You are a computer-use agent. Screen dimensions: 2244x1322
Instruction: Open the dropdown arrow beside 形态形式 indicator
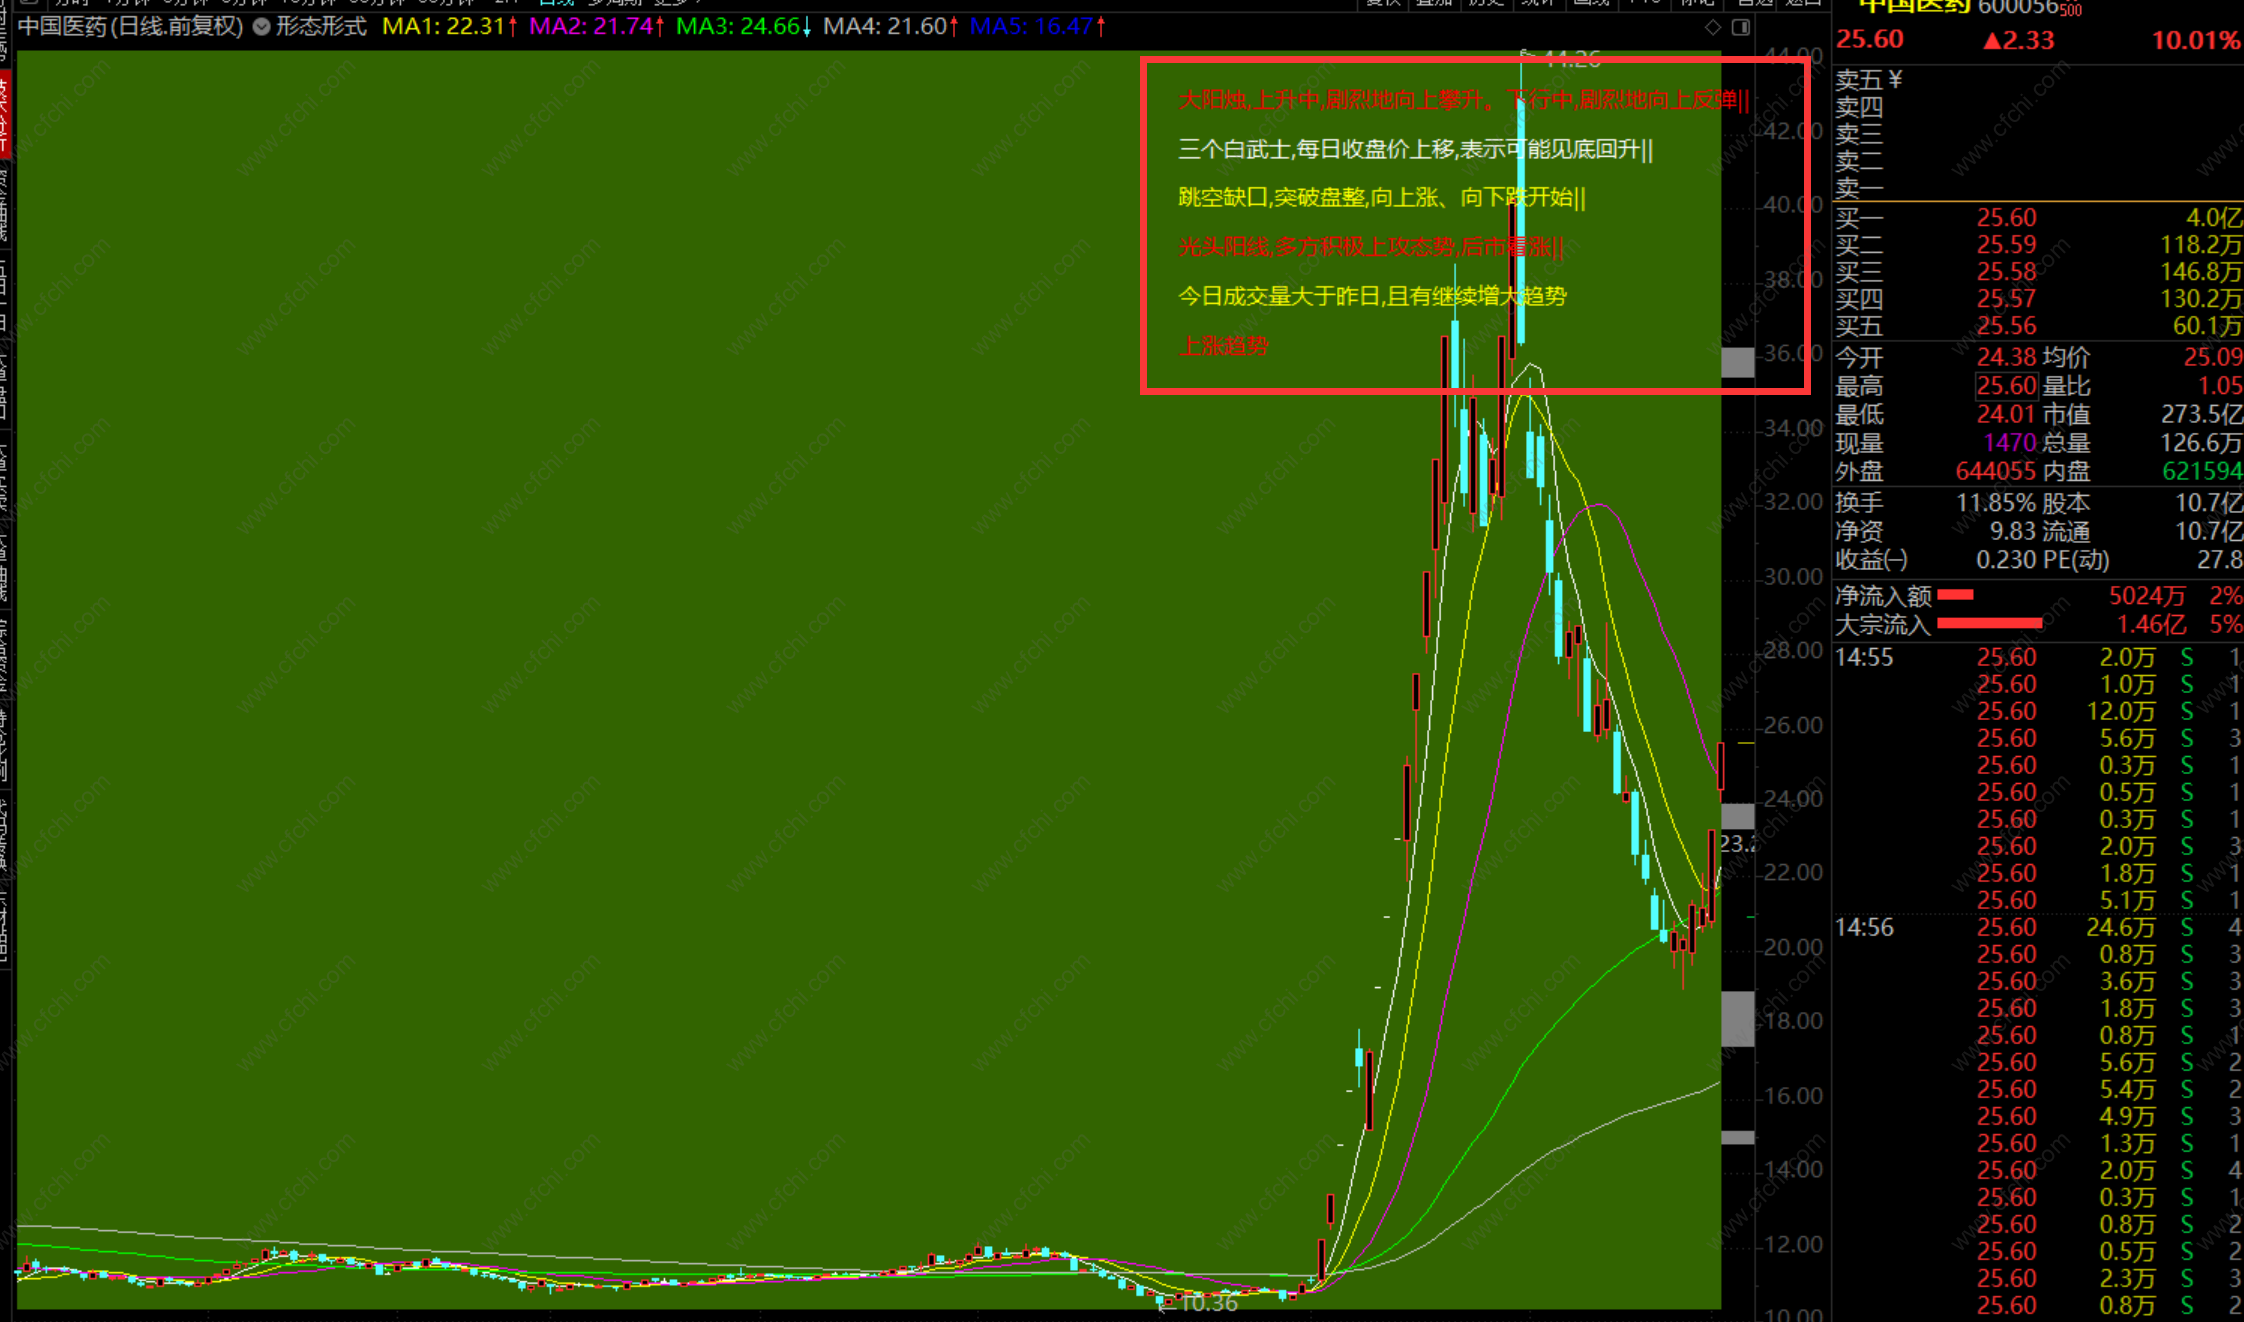[262, 27]
